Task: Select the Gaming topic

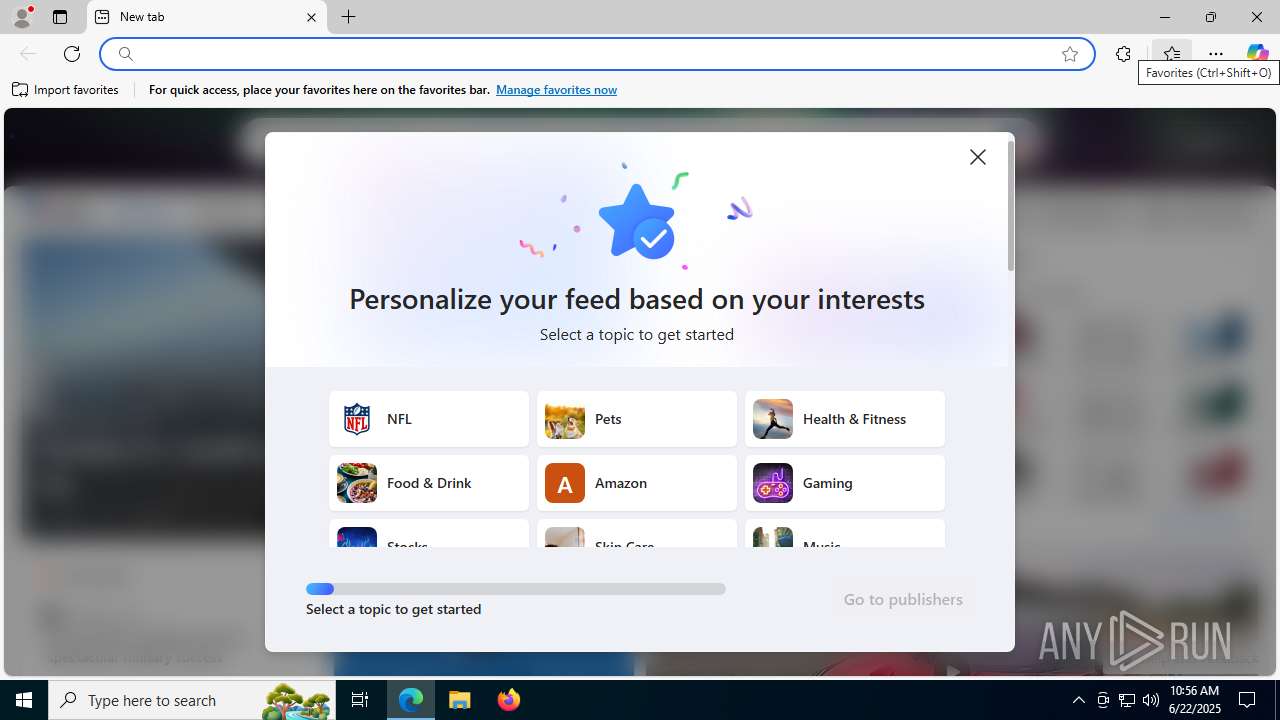Action: click(x=845, y=483)
